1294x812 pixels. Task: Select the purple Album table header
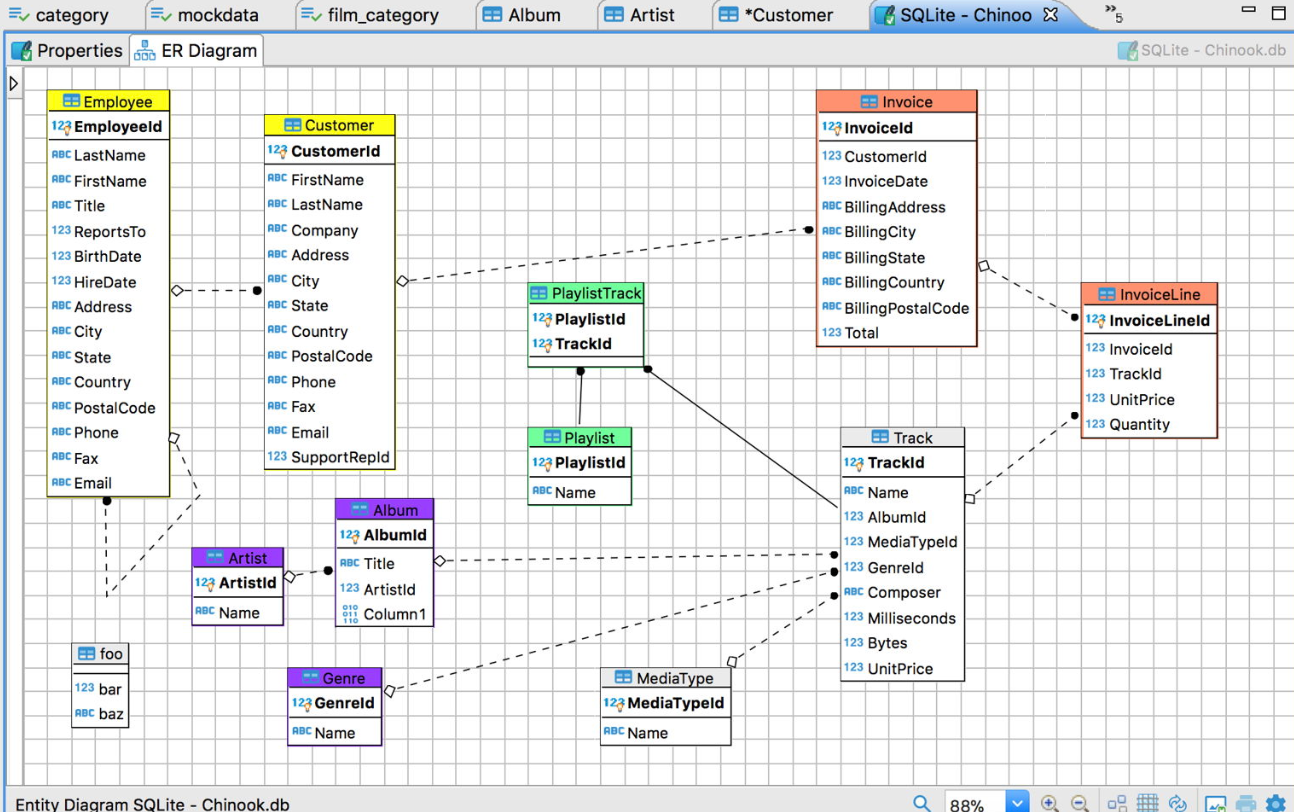pos(384,510)
